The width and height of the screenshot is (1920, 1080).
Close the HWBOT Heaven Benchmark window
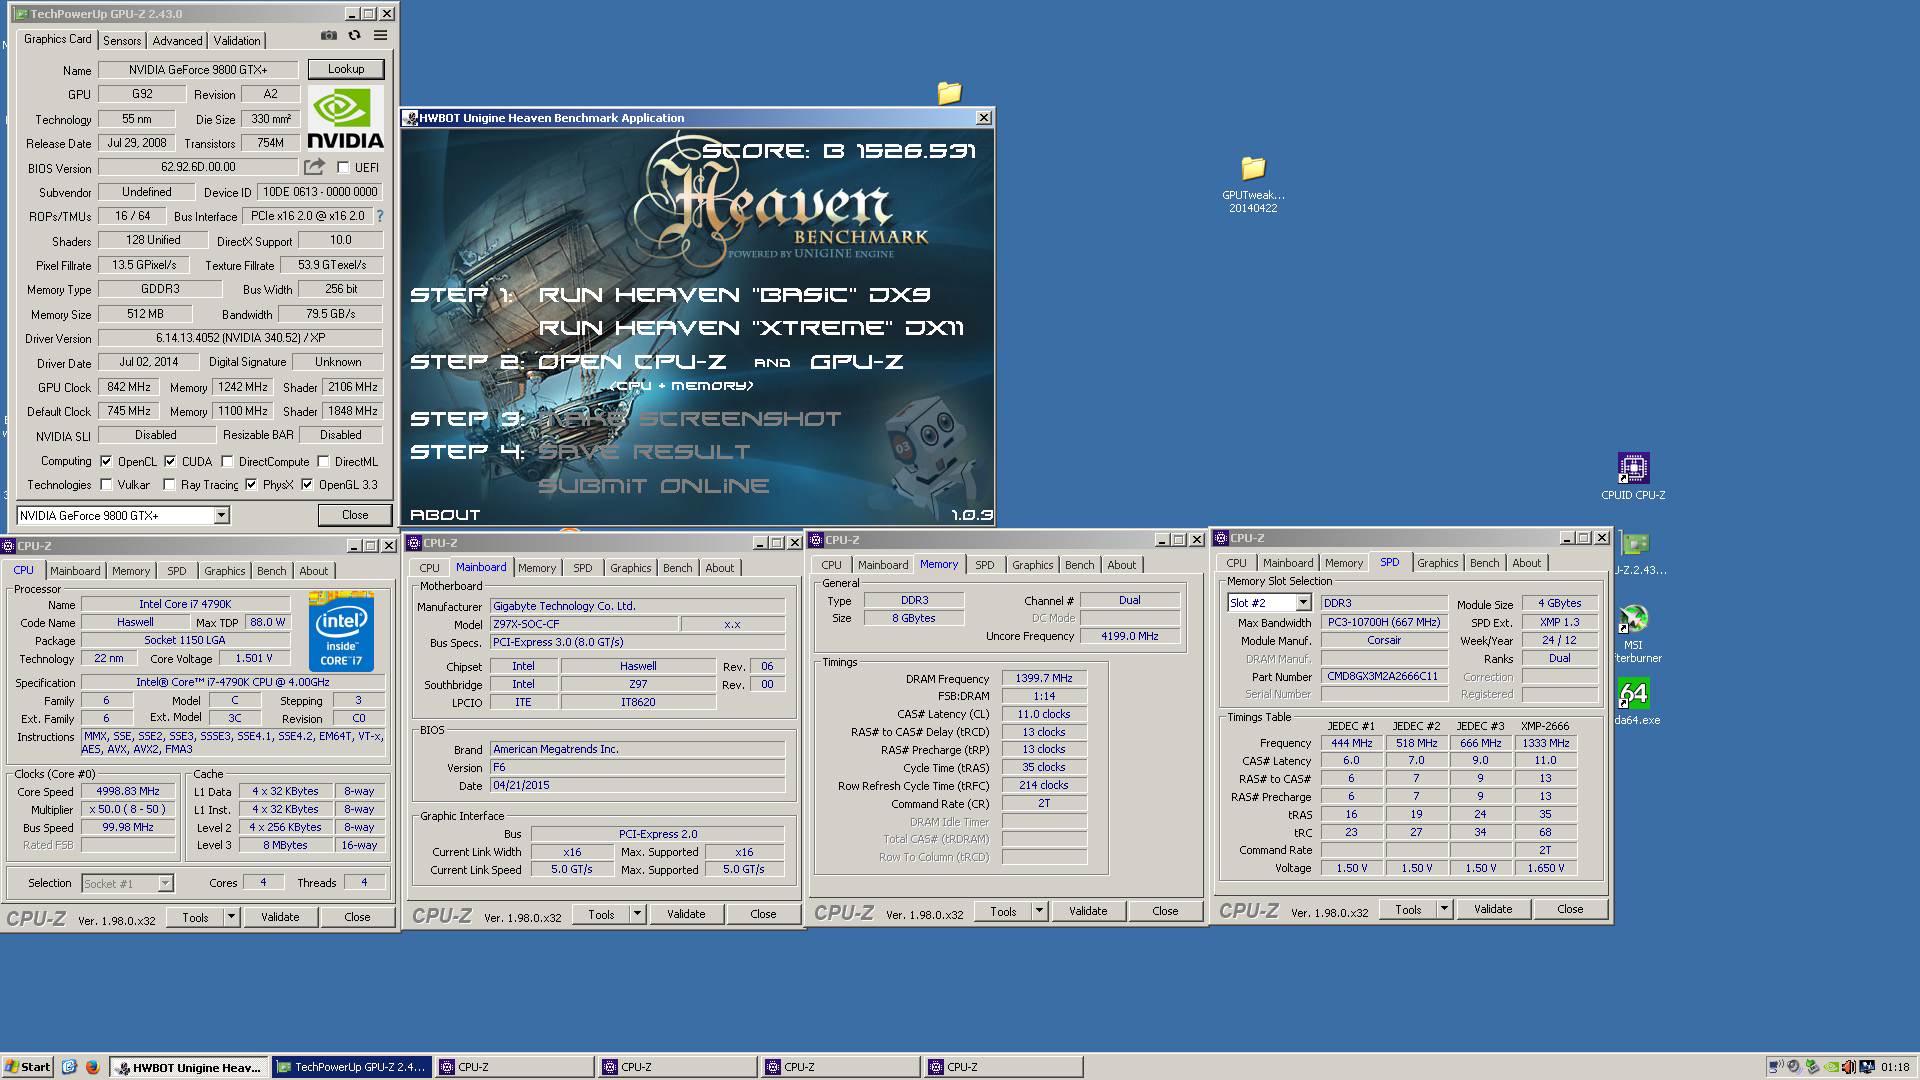(983, 118)
